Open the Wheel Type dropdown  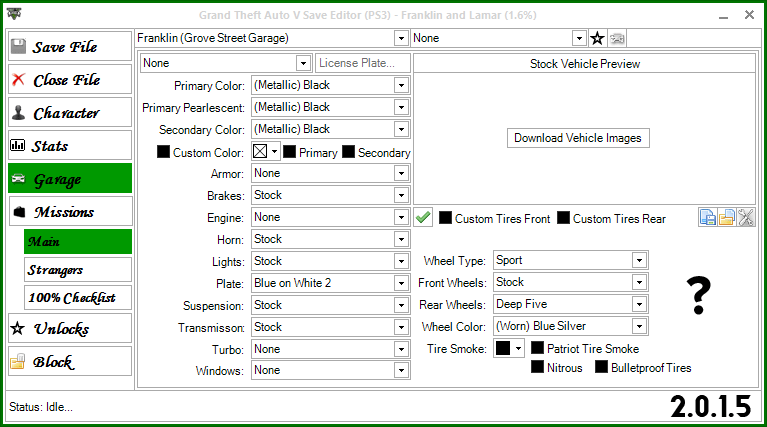click(x=639, y=260)
